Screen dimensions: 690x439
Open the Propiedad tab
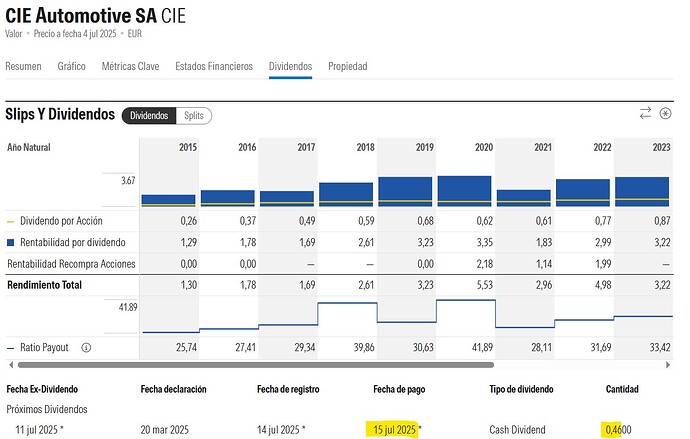(348, 66)
